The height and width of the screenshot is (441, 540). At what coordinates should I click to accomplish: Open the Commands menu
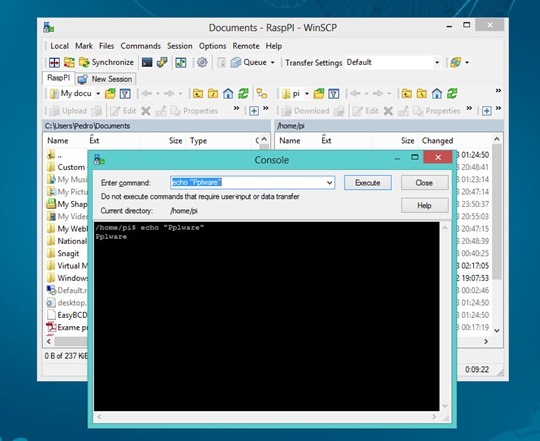(141, 46)
